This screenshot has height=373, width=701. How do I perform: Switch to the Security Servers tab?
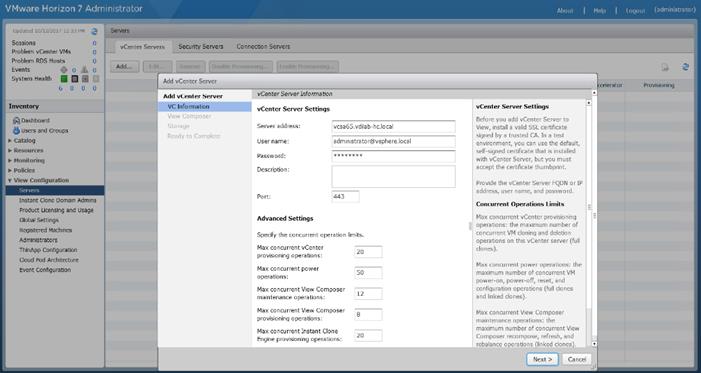201,47
